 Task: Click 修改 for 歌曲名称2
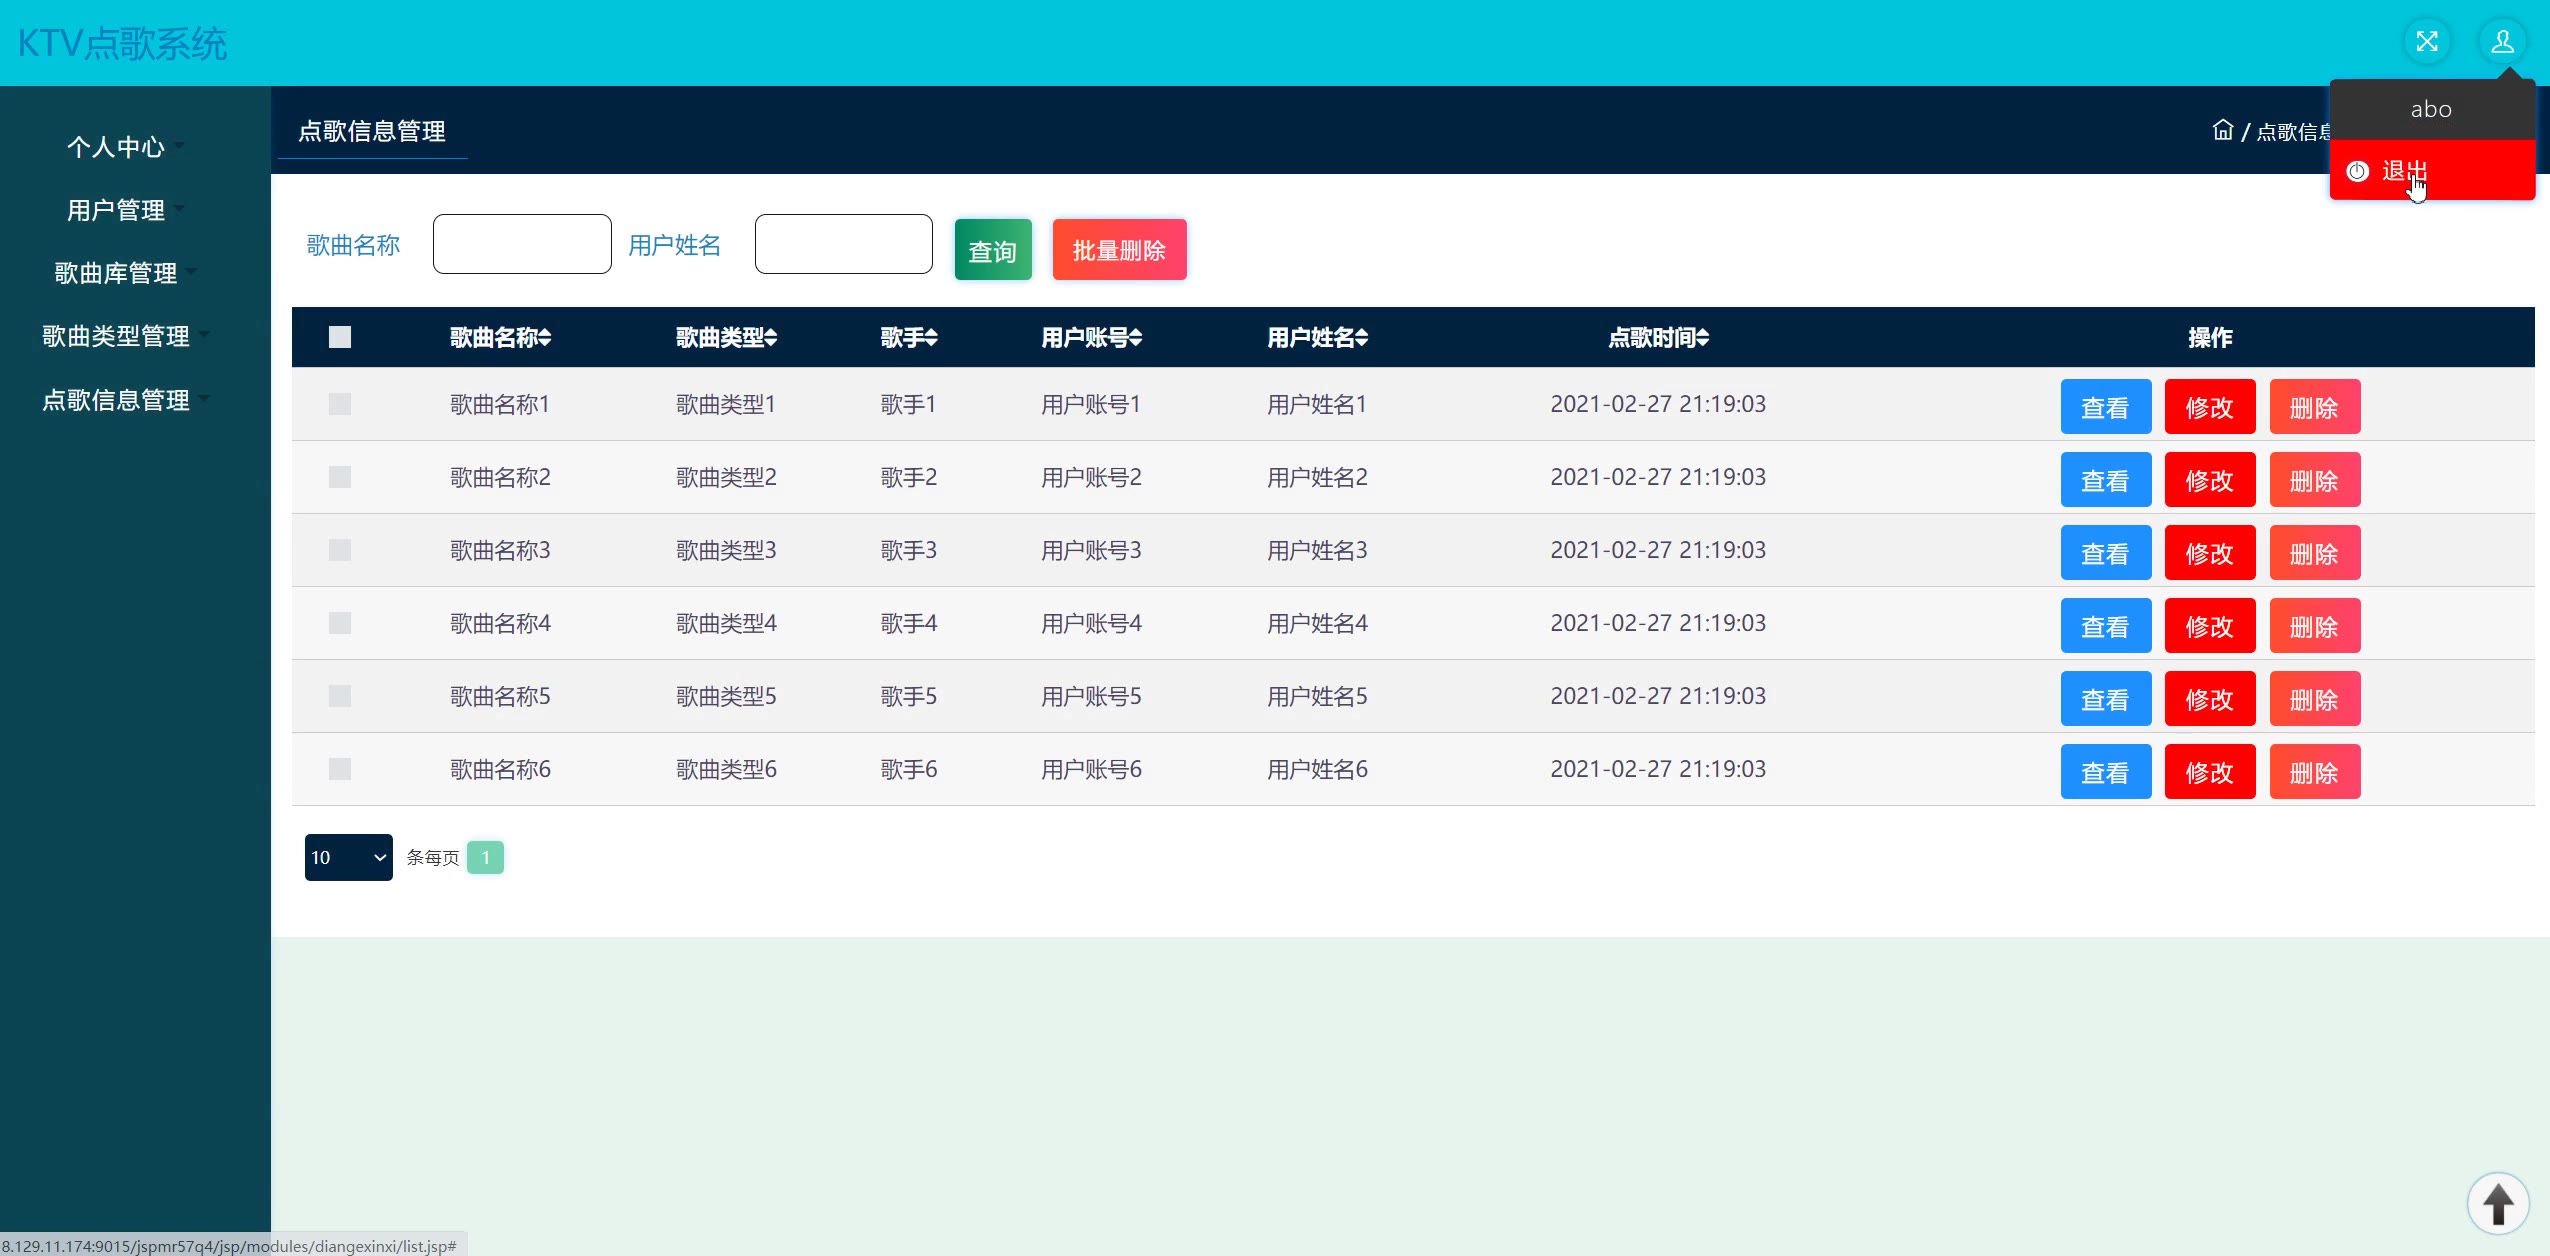point(2210,479)
